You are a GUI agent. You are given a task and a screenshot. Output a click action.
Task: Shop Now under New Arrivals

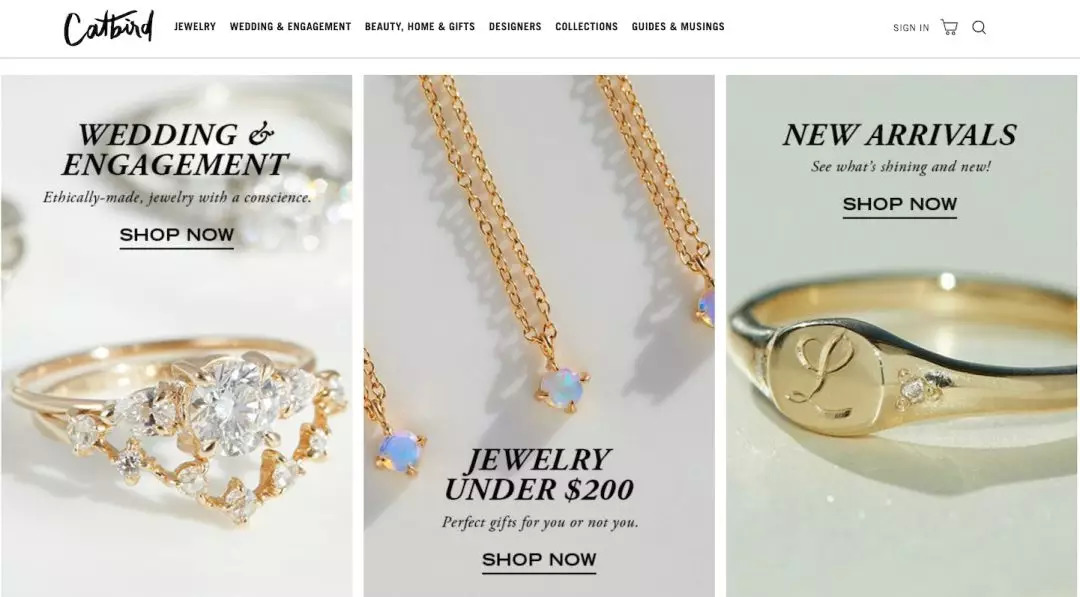900,205
